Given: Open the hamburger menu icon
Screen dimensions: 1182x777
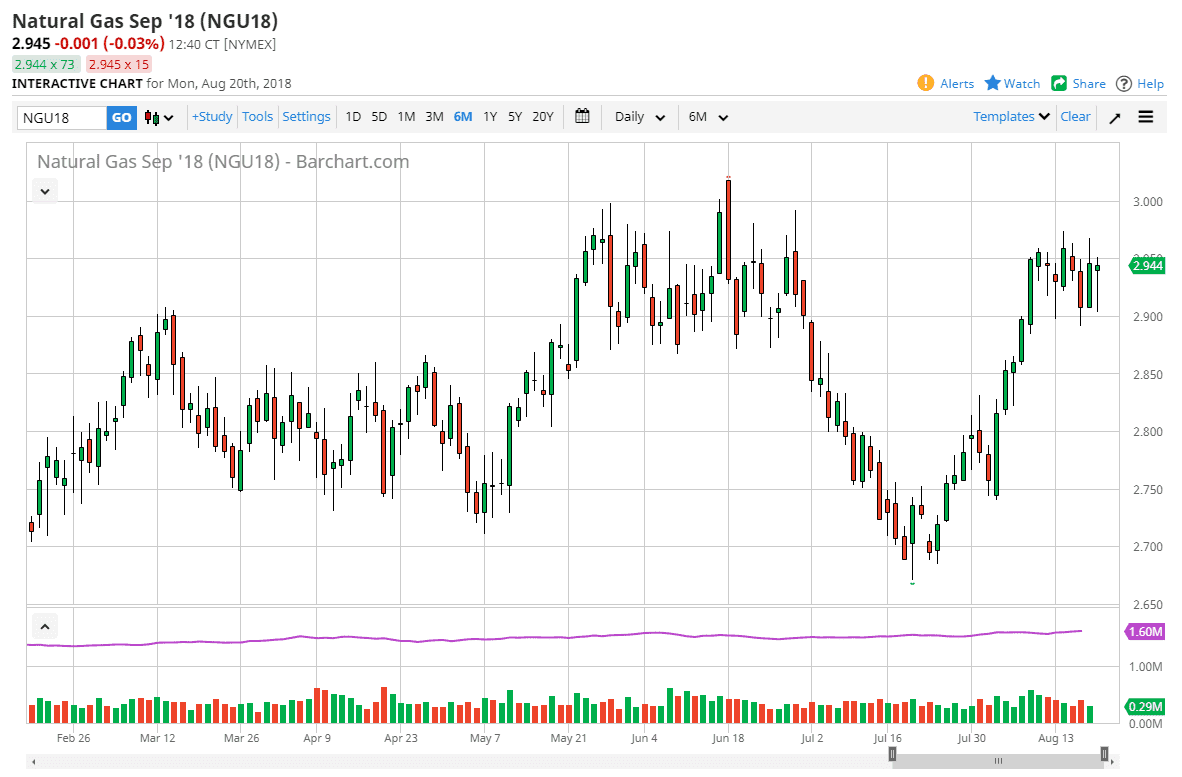Looking at the screenshot, I should click(1146, 117).
